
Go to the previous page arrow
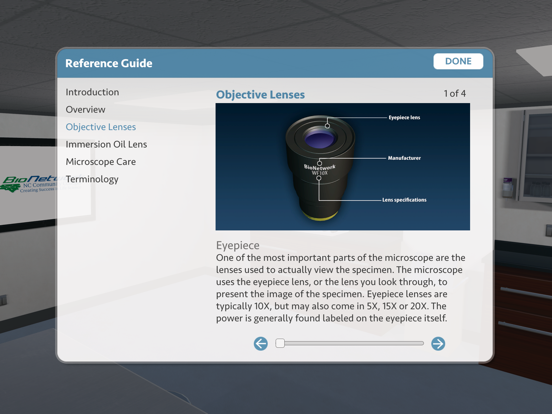point(261,344)
